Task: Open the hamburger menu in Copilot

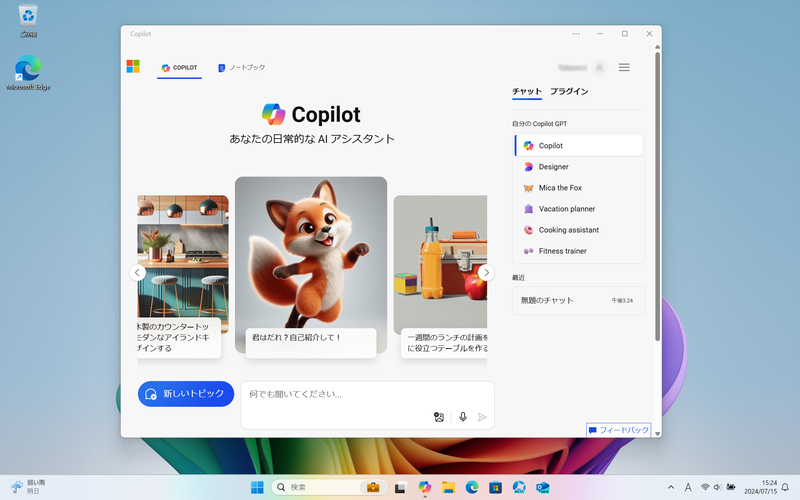Action: point(624,67)
